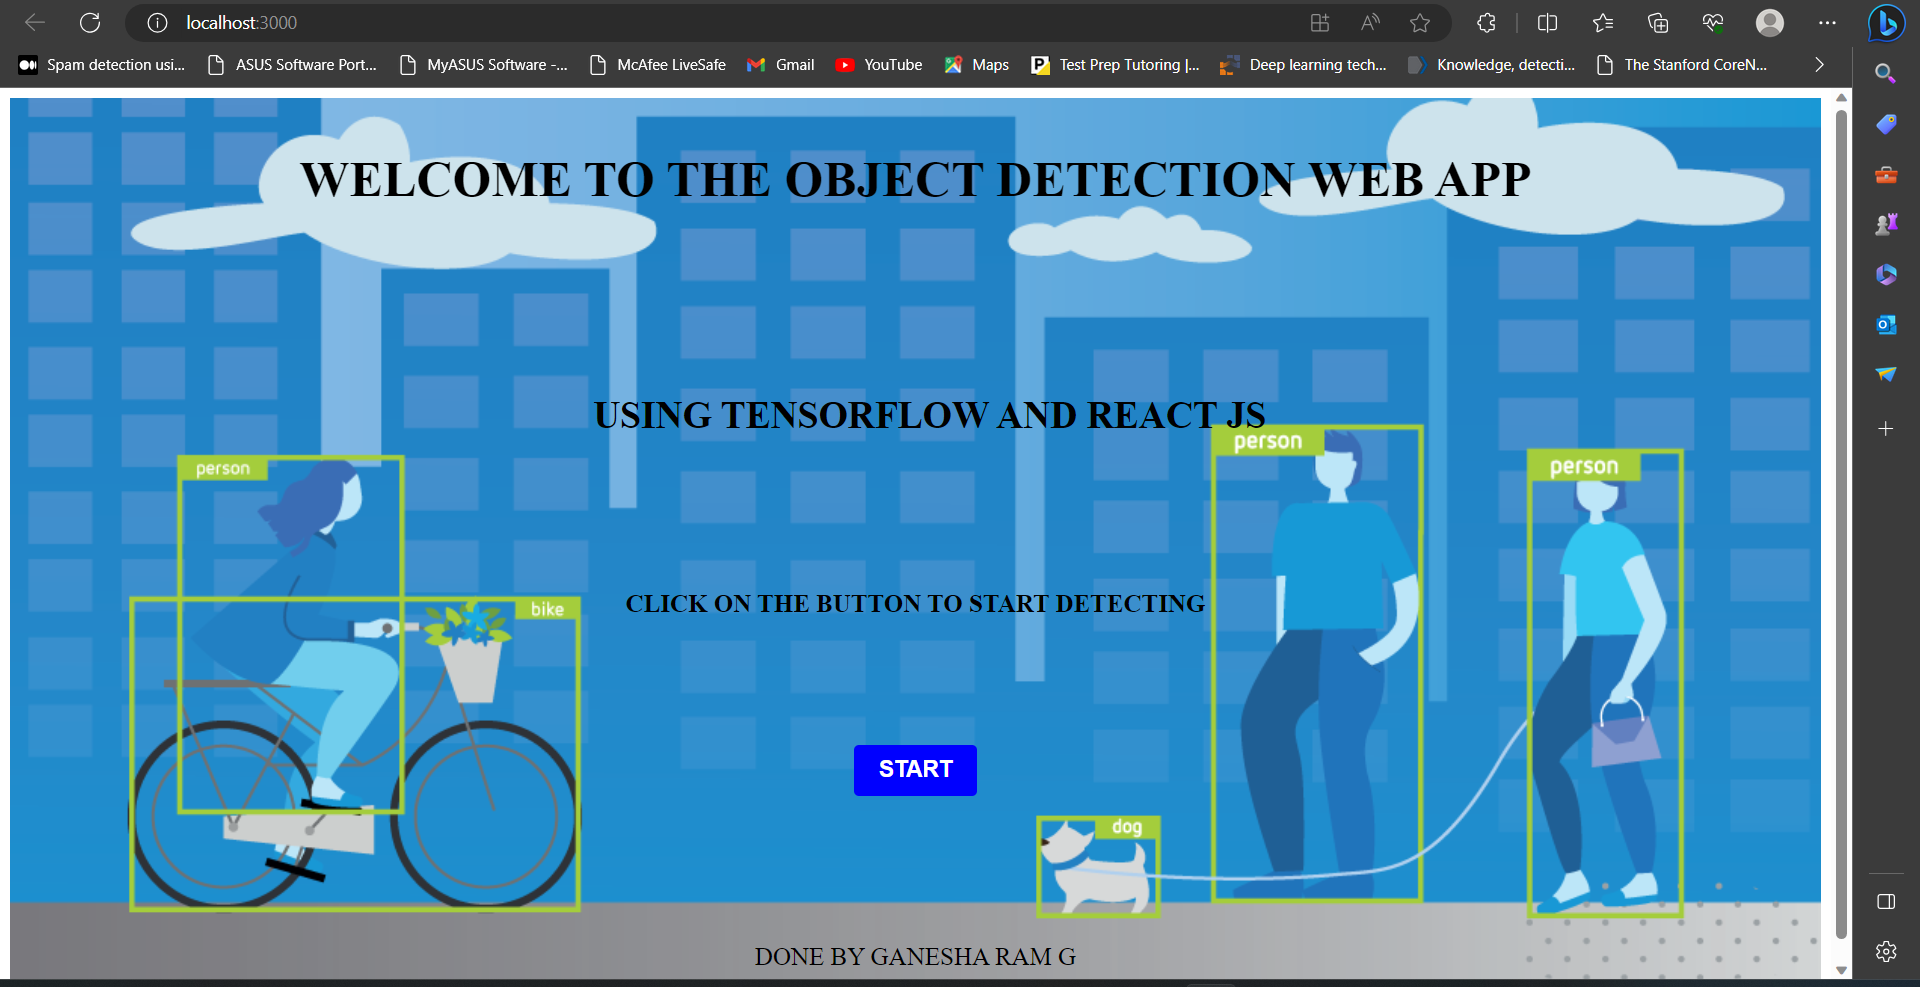Screen dimensions: 1920x987
Task: Open the Collections icon in the toolbar
Action: click(1658, 23)
